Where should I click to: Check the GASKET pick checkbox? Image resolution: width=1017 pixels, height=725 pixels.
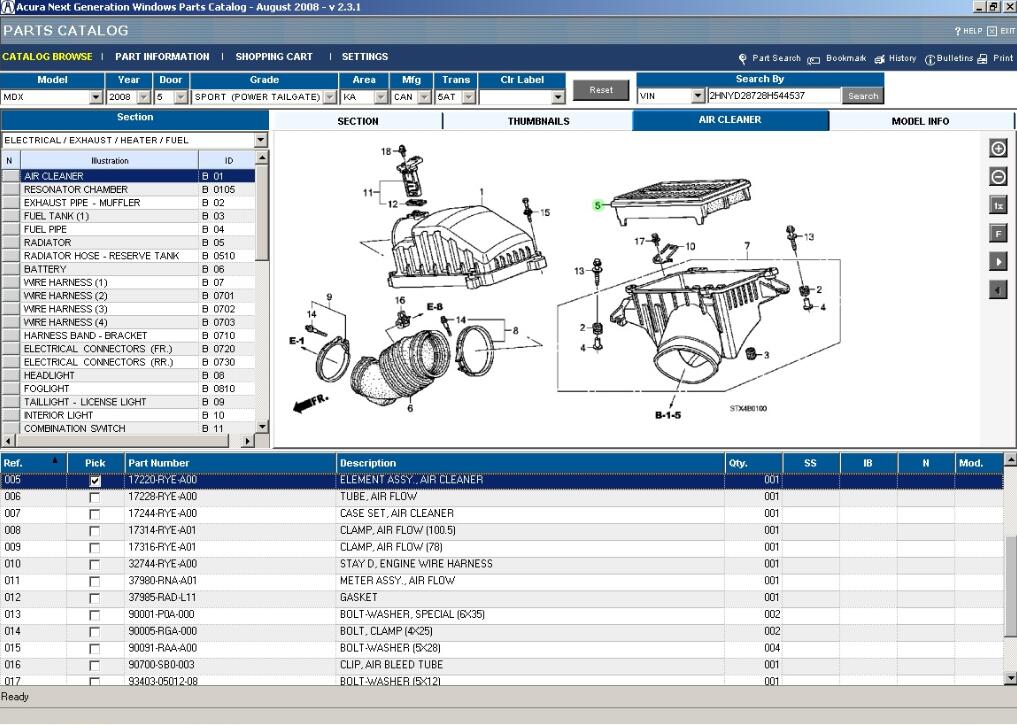(95, 599)
